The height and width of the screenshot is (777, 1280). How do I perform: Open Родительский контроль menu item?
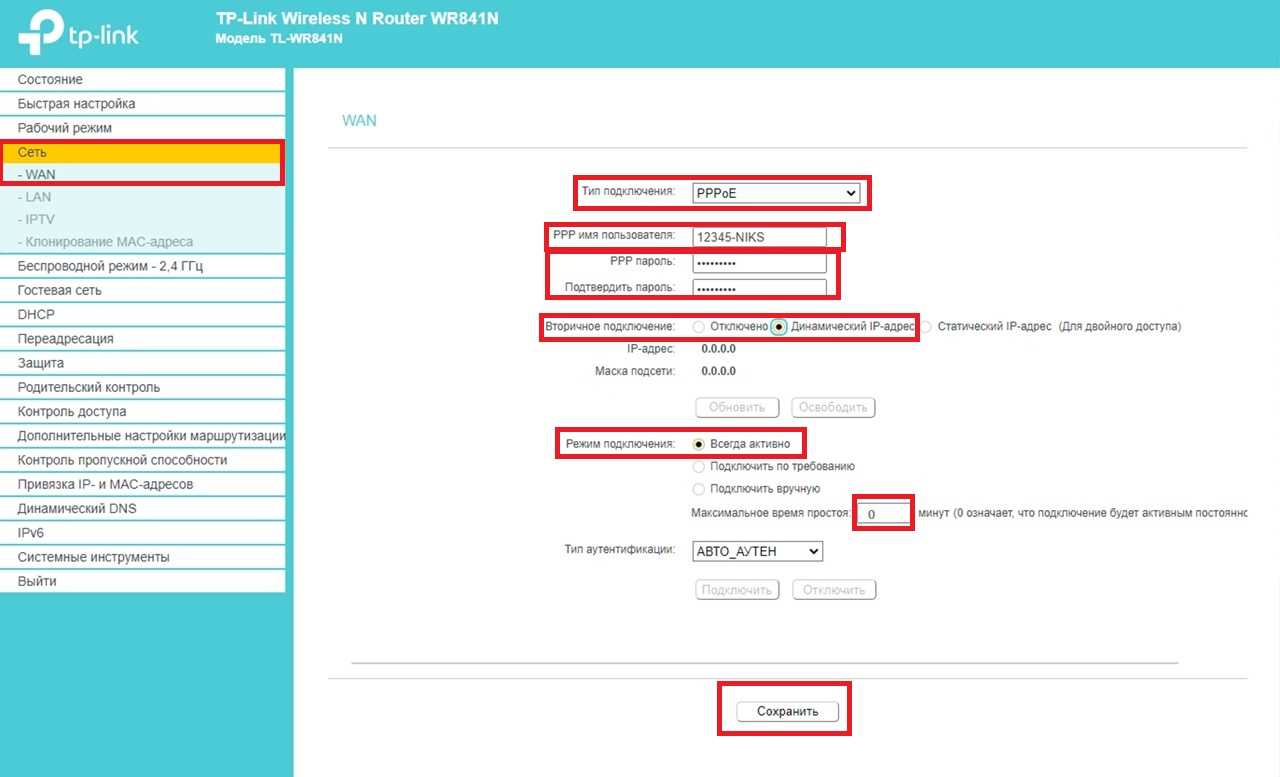pos(143,387)
